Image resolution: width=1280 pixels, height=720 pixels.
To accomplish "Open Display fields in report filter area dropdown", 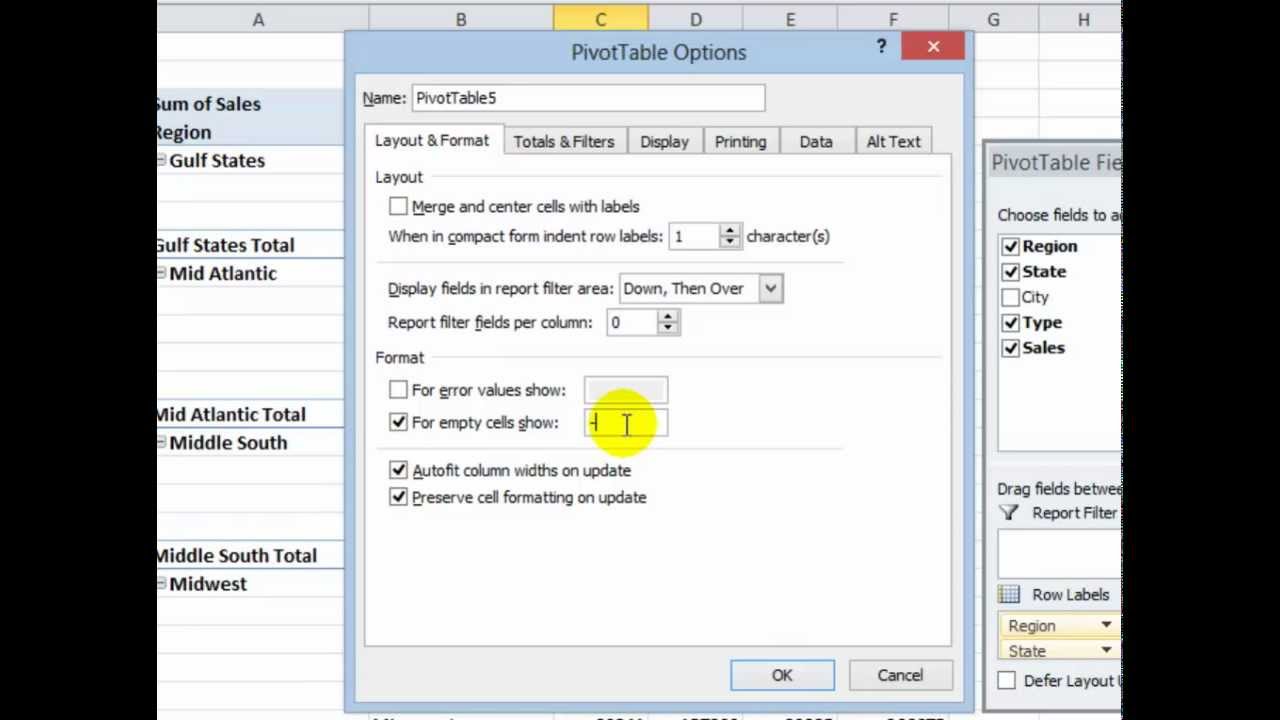I will click(x=770, y=288).
